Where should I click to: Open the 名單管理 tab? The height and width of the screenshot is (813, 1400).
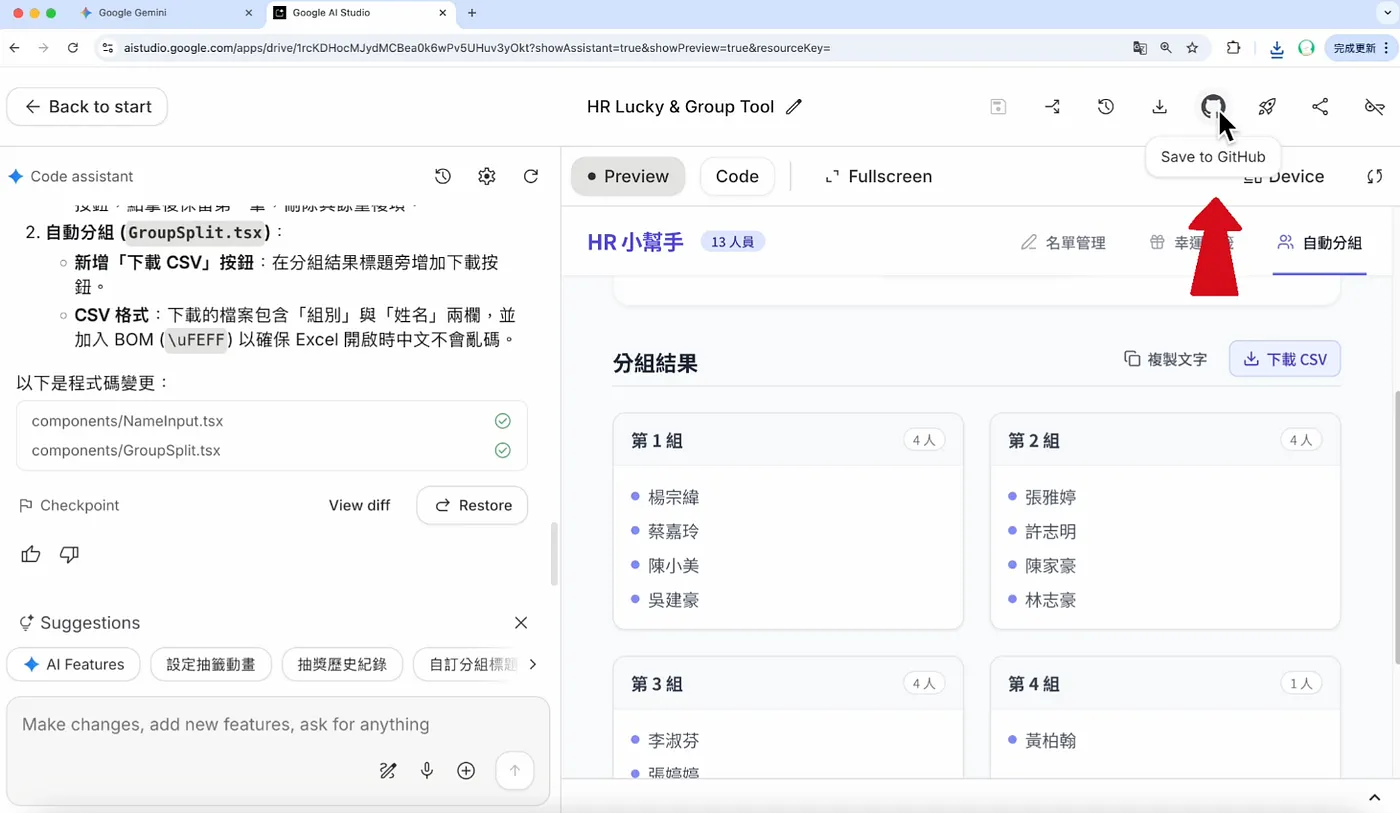tap(1063, 242)
